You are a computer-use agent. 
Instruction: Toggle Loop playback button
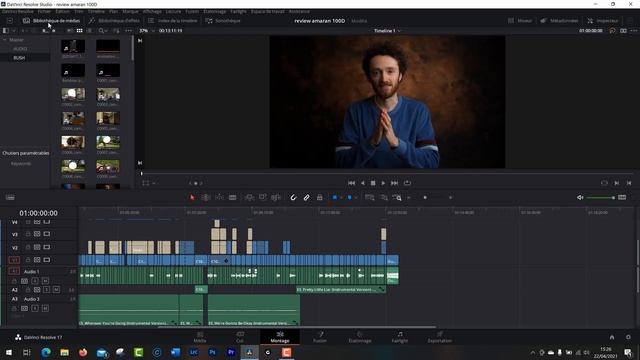(x=407, y=183)
